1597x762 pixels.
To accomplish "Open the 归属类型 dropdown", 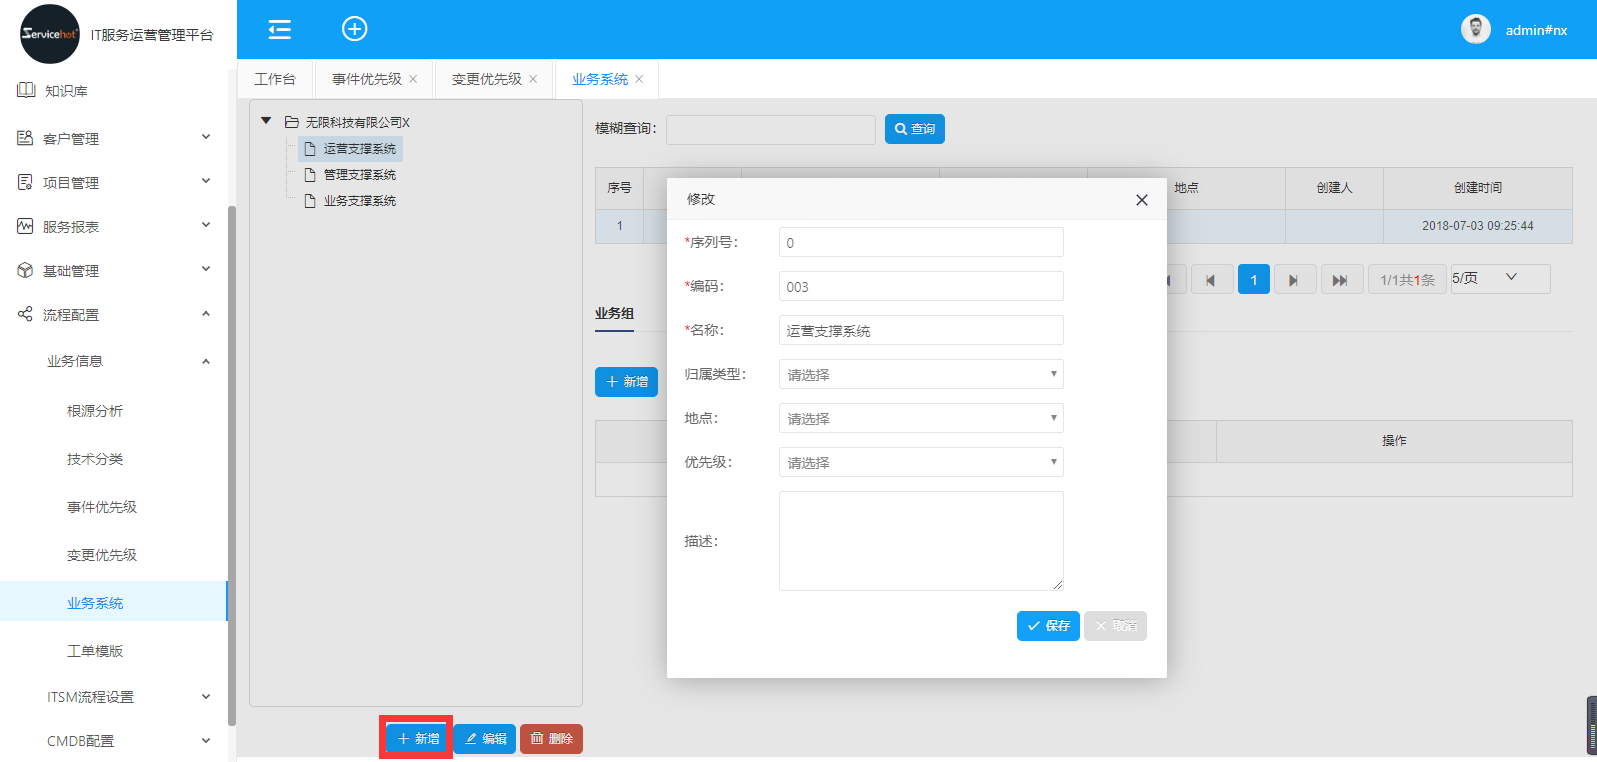I will click(920, 374).
